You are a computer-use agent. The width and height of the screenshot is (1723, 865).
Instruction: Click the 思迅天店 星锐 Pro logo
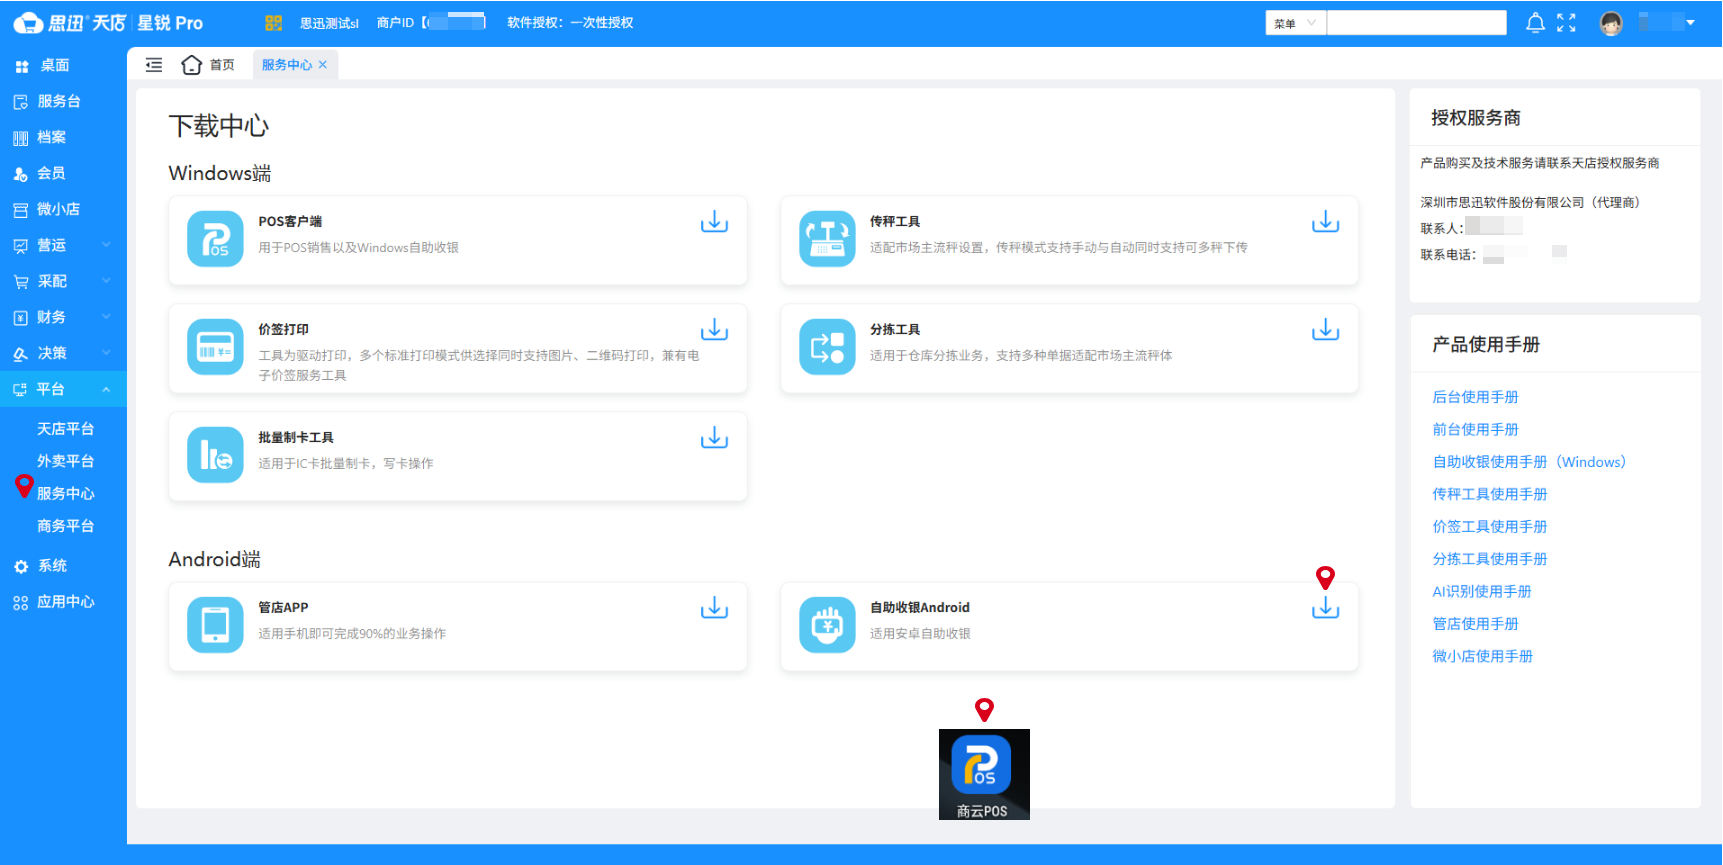[x=108, y=23]
